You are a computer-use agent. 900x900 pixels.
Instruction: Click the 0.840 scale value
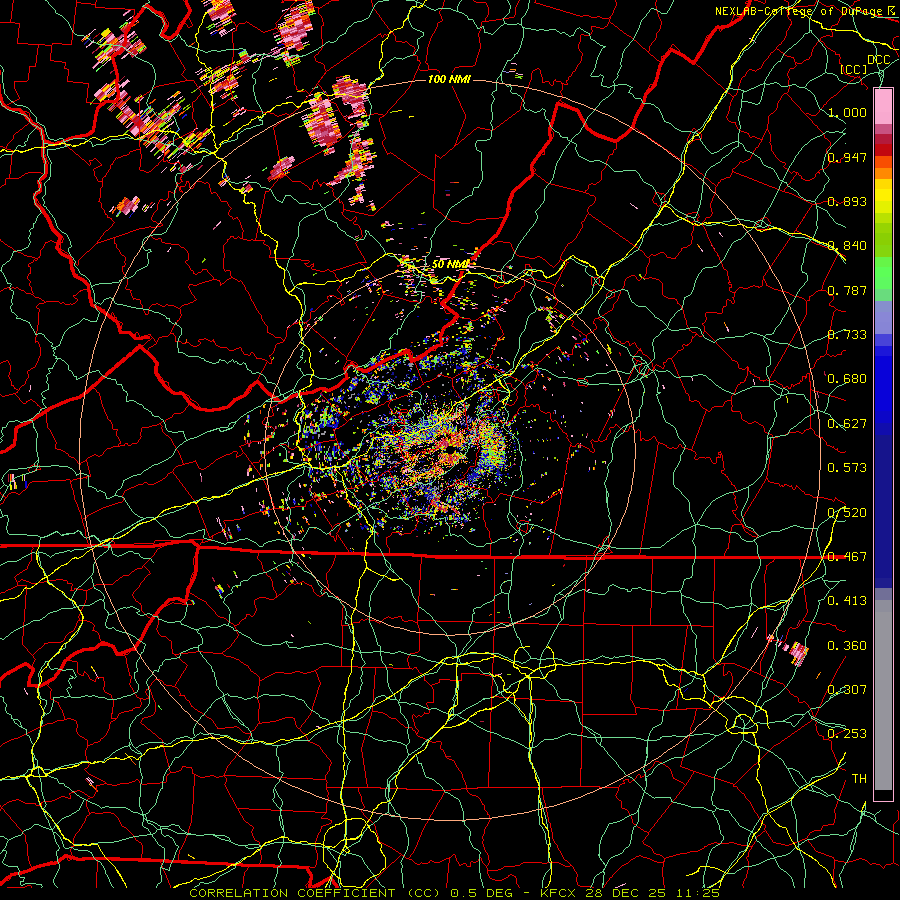[847, 246]
